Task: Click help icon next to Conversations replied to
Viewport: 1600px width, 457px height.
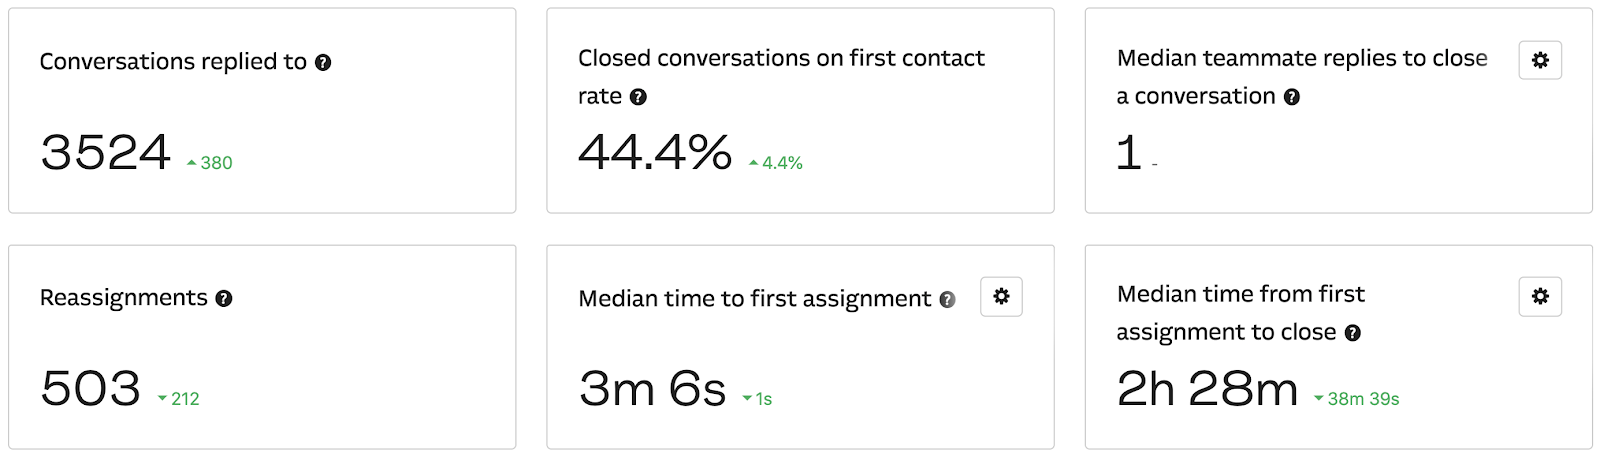Action: pos(323,62)
